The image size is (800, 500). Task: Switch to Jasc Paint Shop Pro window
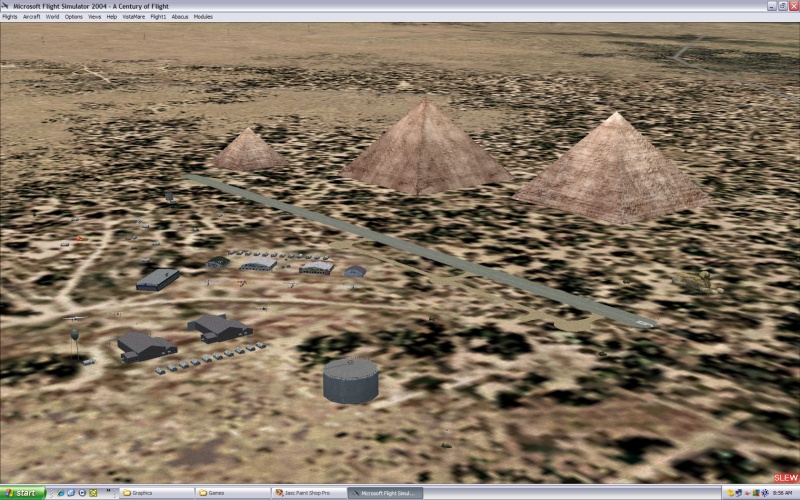pos(309,493)
